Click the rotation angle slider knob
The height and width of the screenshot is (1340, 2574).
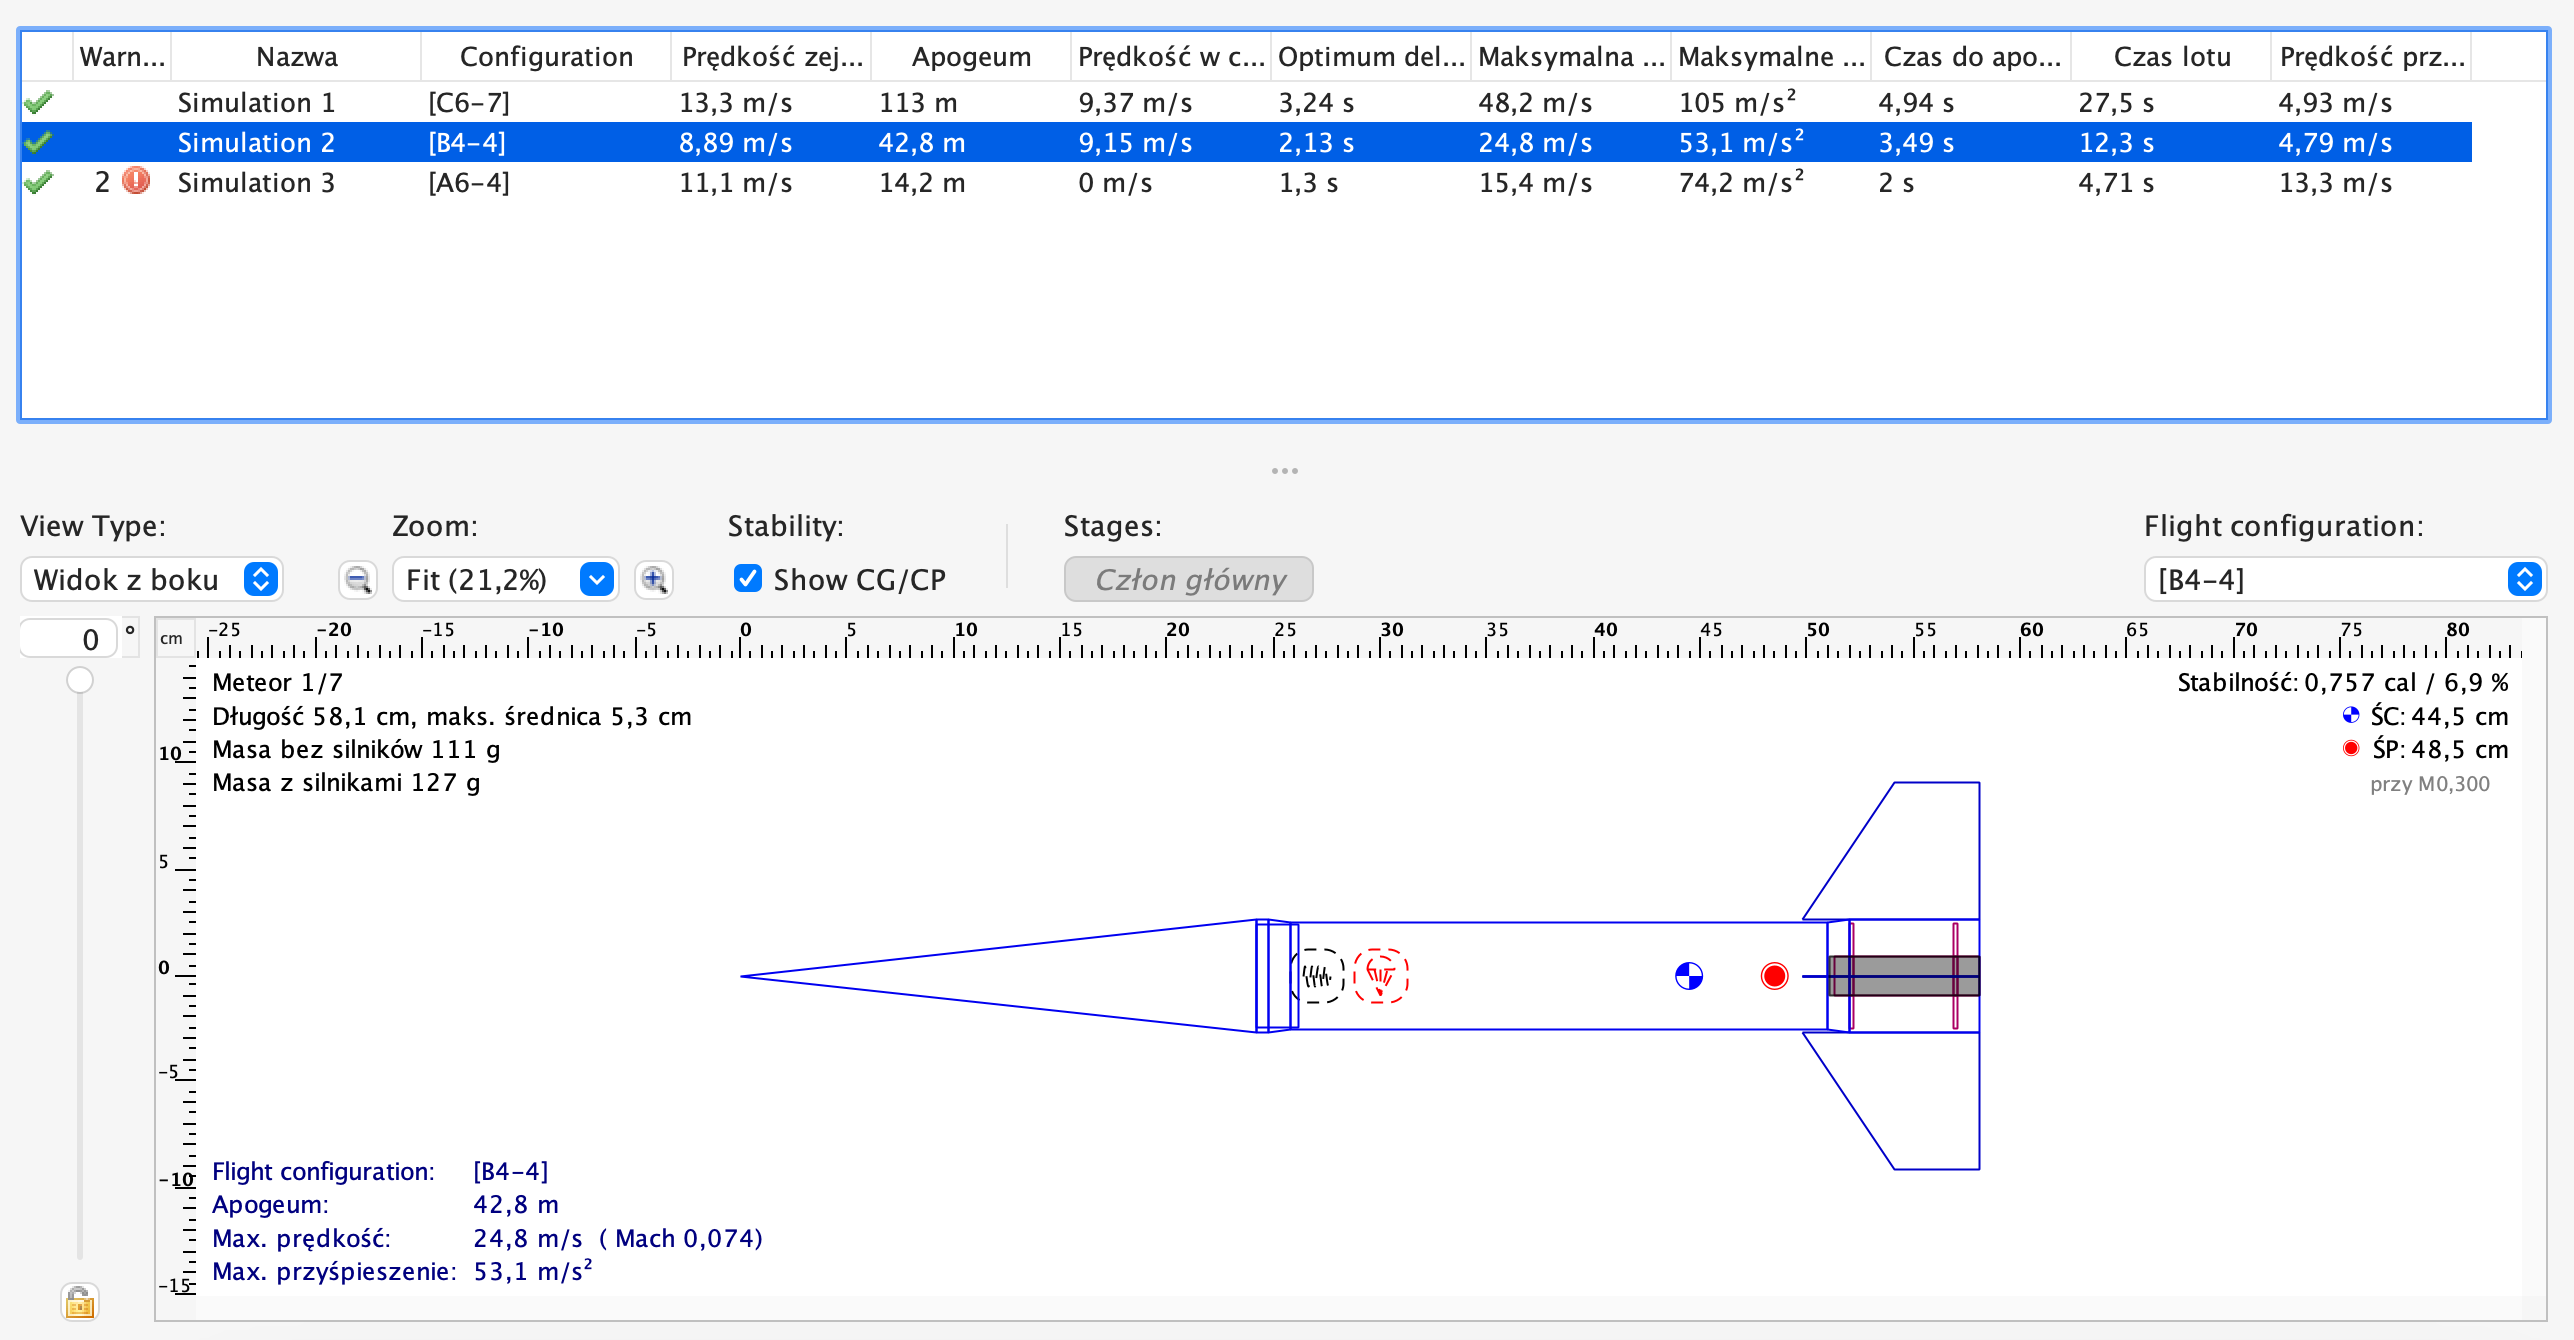pos(80,681)
